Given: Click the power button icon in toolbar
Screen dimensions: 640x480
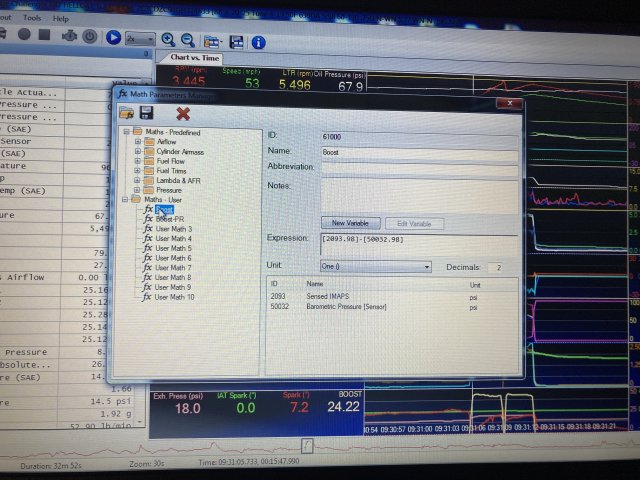Looking at the screenshot, I should pyautogui.click(x=90, y=37).
